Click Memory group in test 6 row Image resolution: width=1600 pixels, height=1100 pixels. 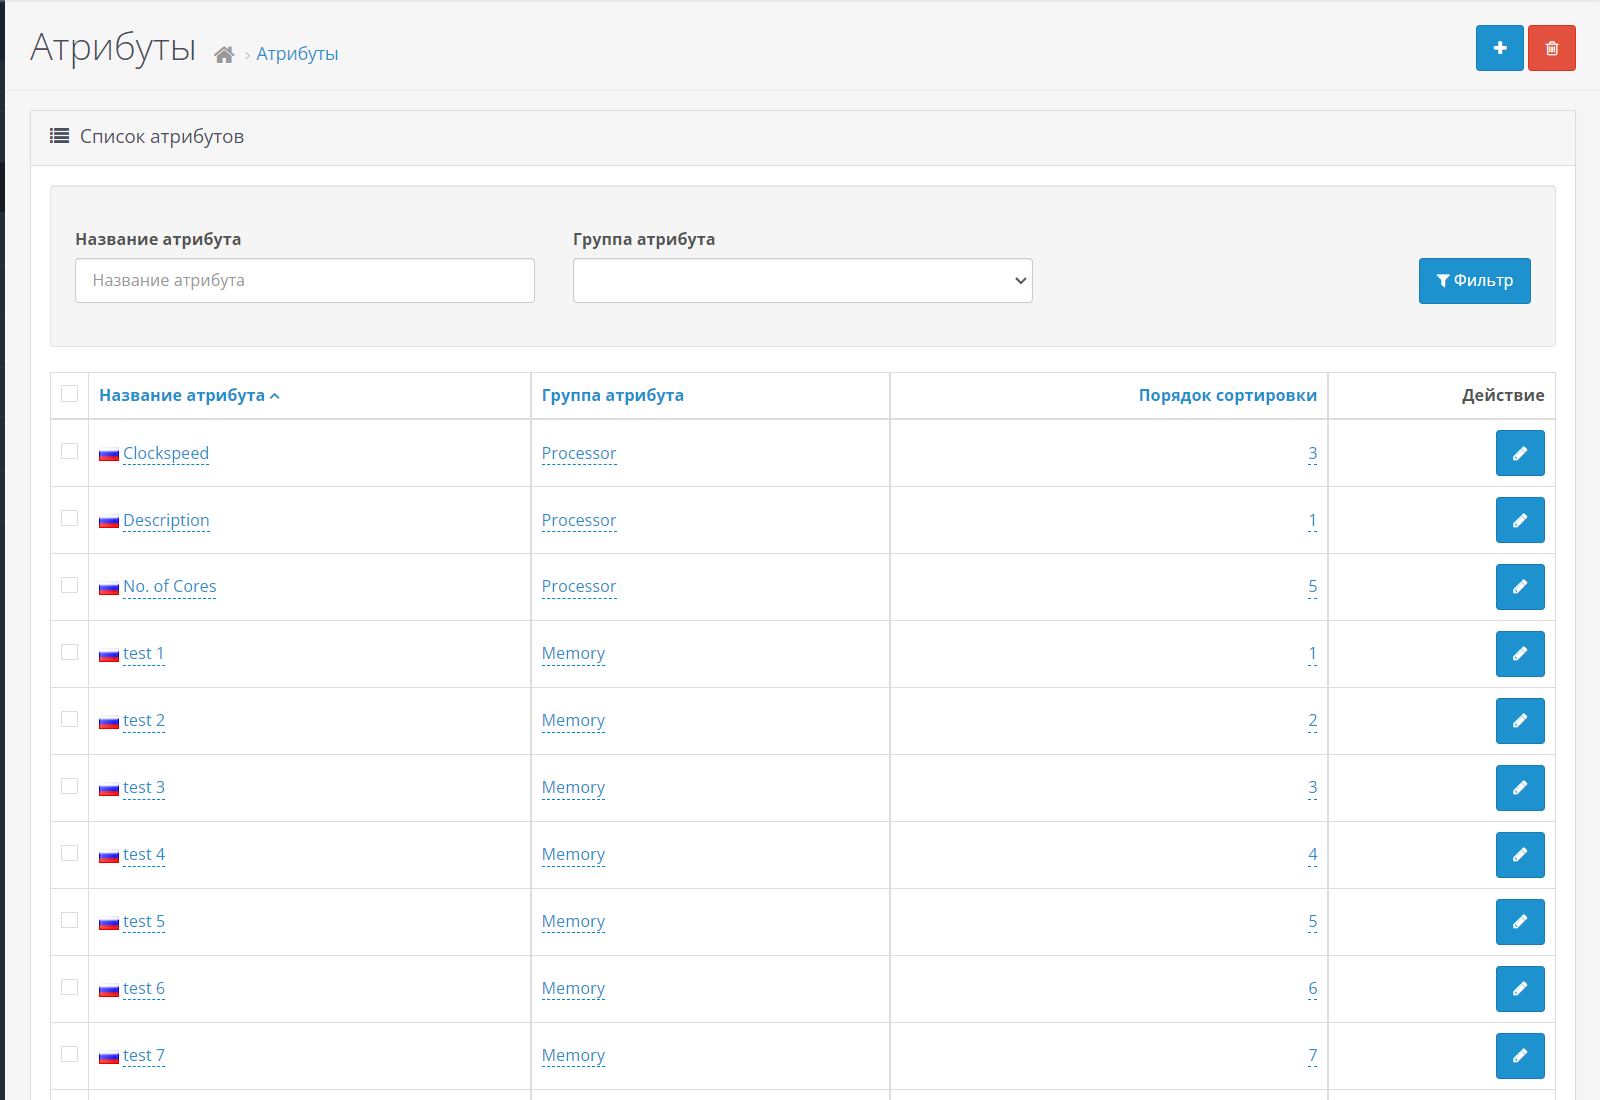573,988
